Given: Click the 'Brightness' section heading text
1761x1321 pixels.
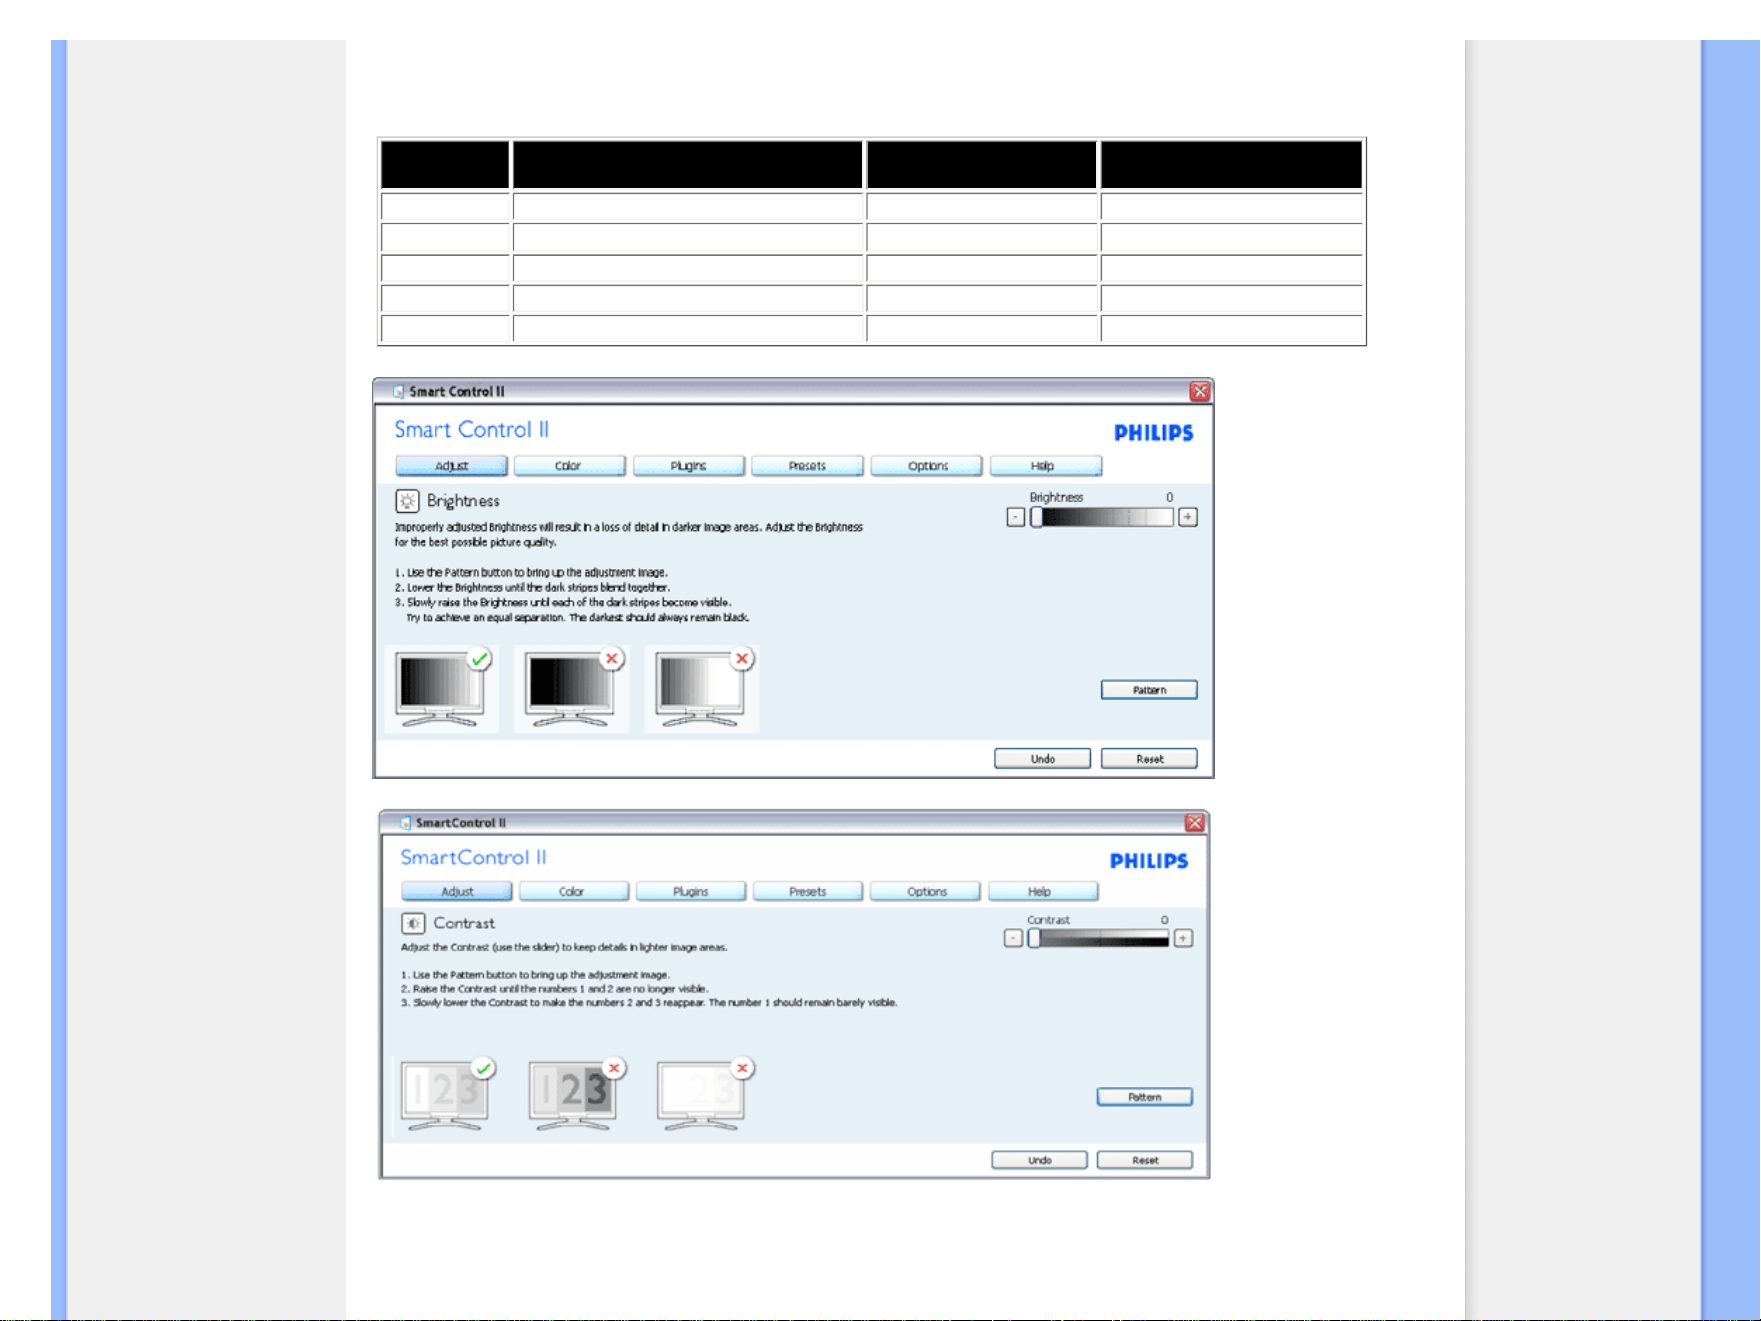Looking at the screenshot, I should tap(463, 501).
